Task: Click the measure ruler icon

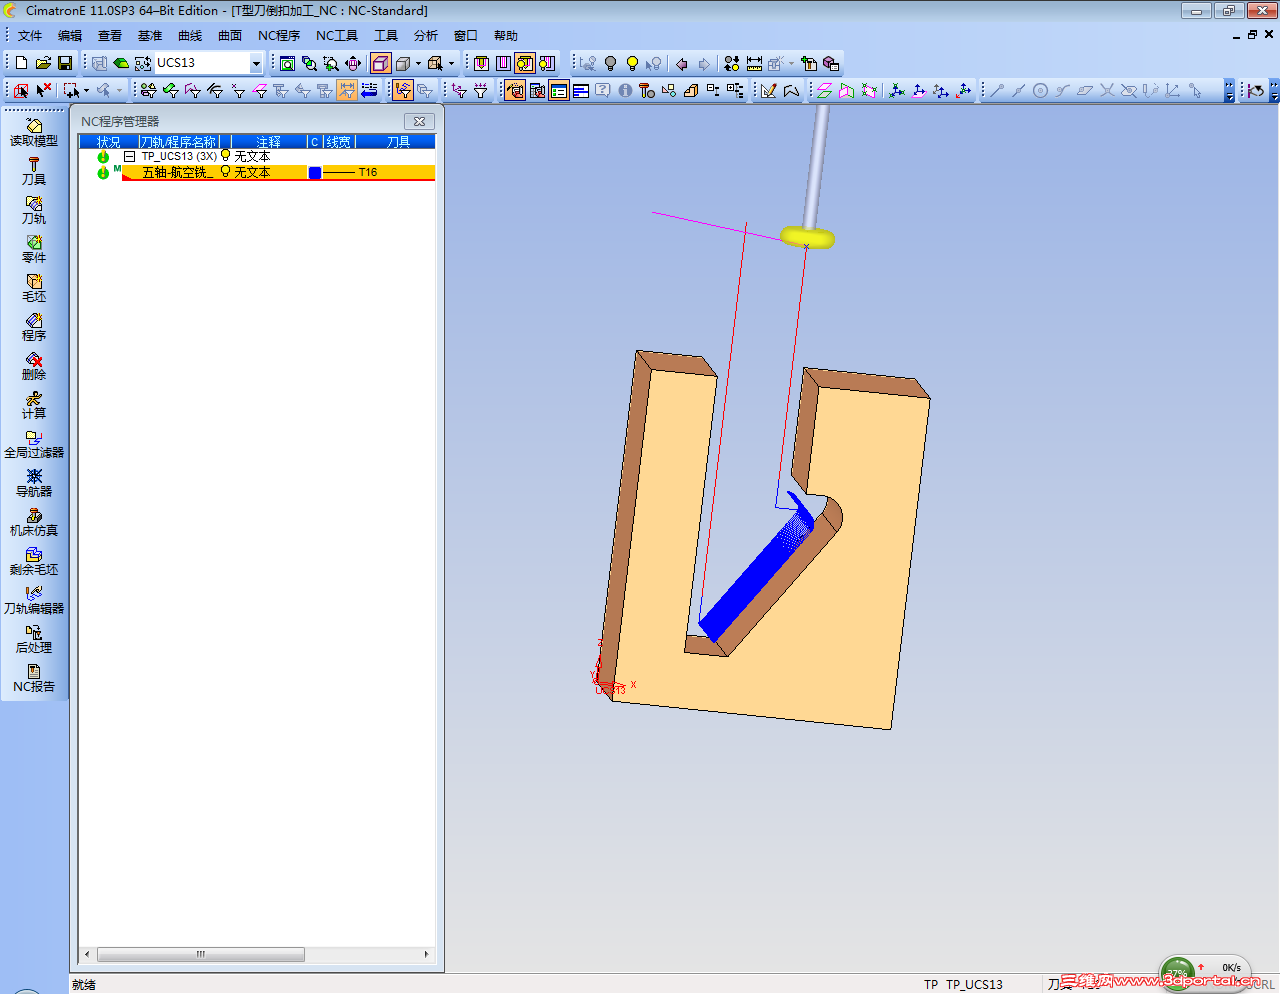Action: pyautogui.click(x=754, y=63)
